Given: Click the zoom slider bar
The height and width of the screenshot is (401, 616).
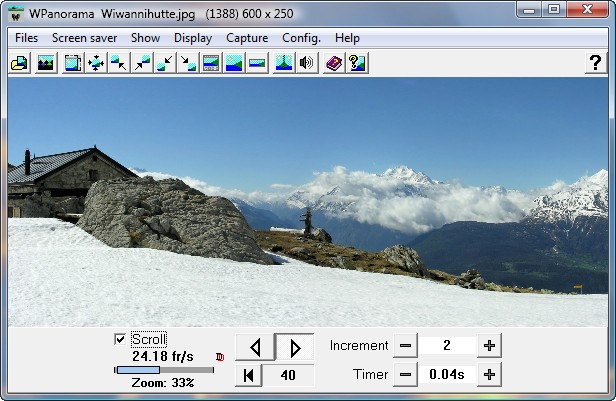Looking at the screenshot, I should pos(164,370).
